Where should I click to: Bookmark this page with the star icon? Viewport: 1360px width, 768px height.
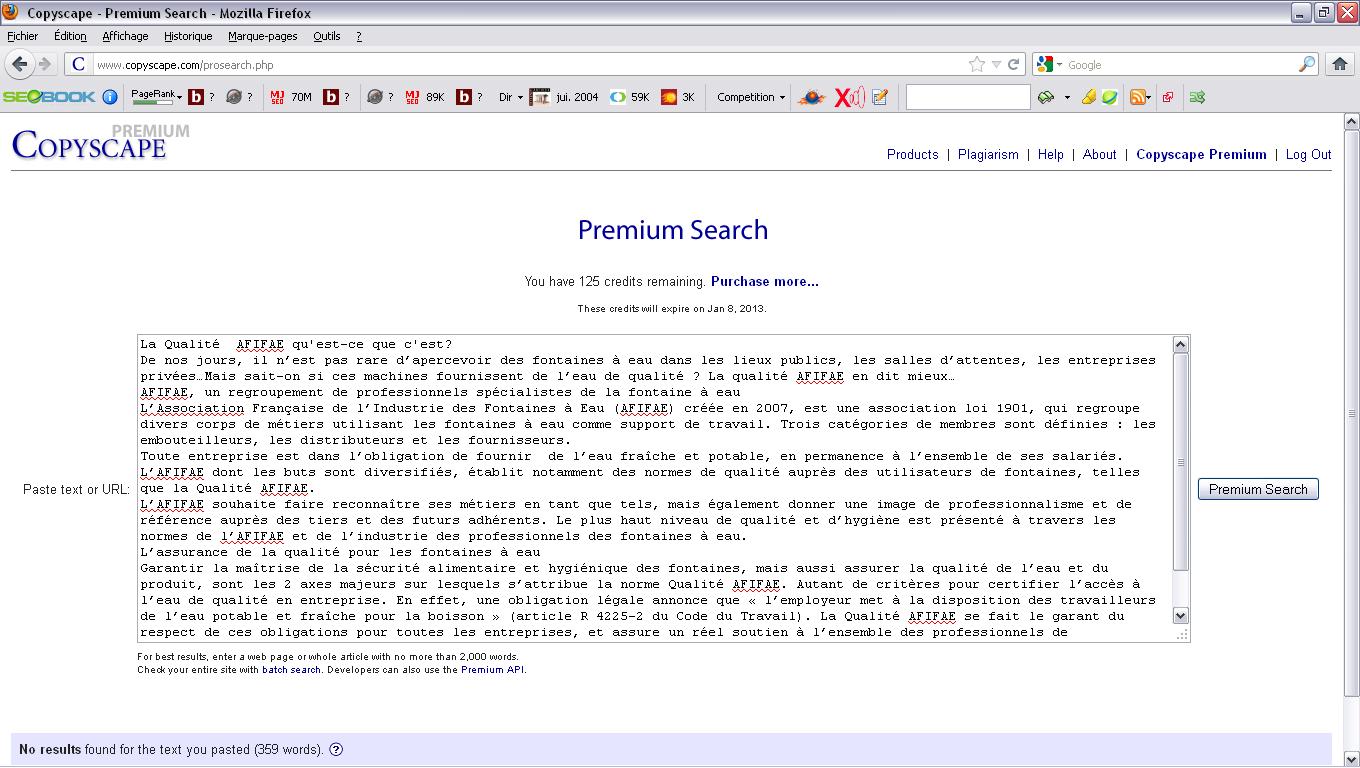coord(976,64)
